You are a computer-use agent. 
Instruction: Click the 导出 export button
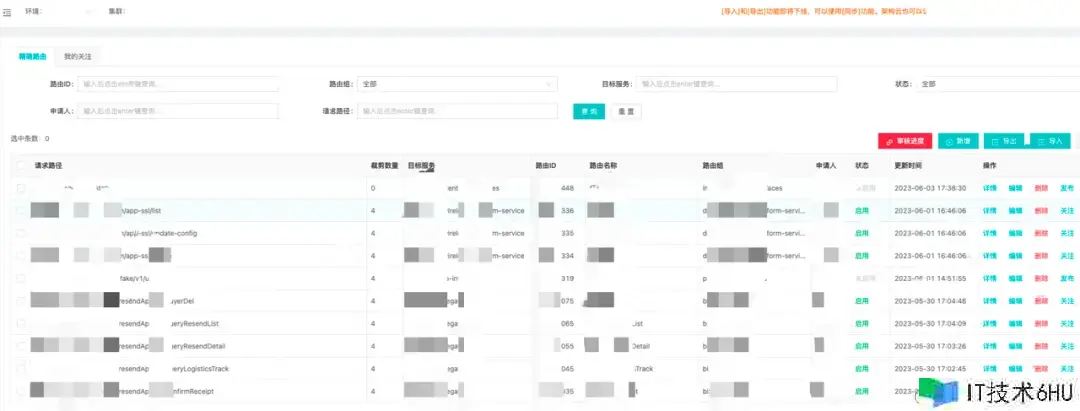point(1003,142)
